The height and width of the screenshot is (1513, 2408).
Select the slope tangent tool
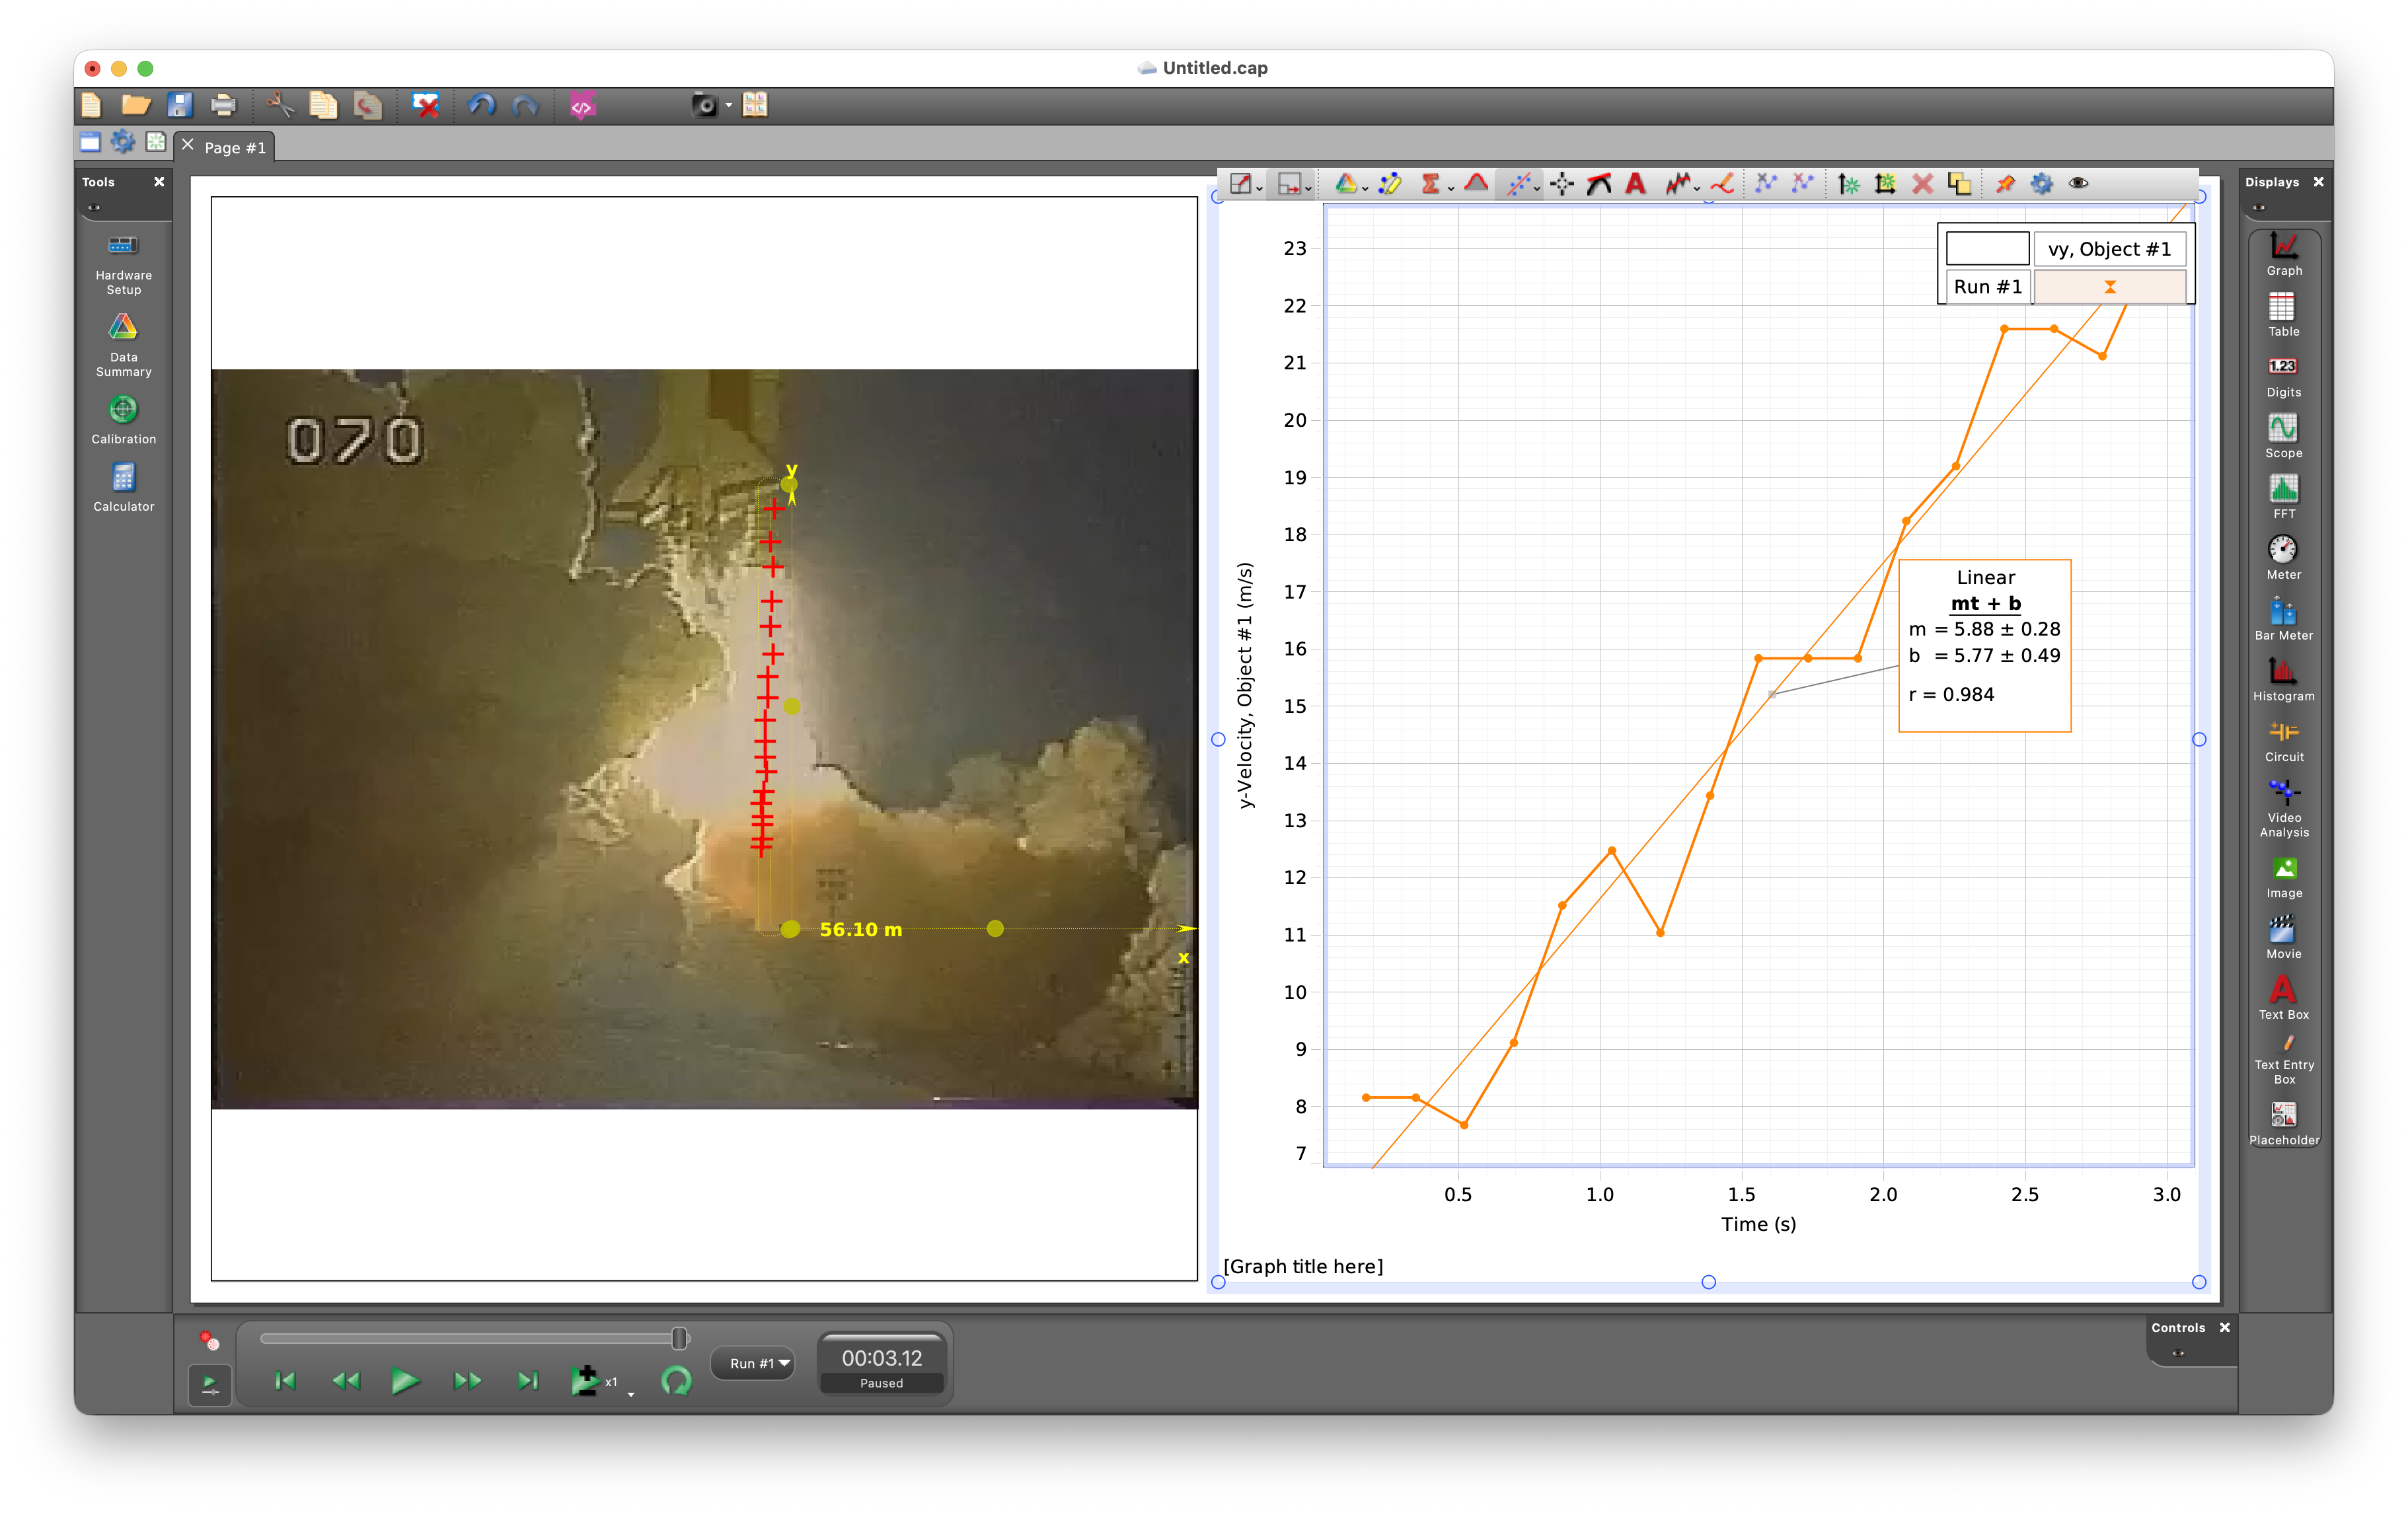click(1599, 184)
